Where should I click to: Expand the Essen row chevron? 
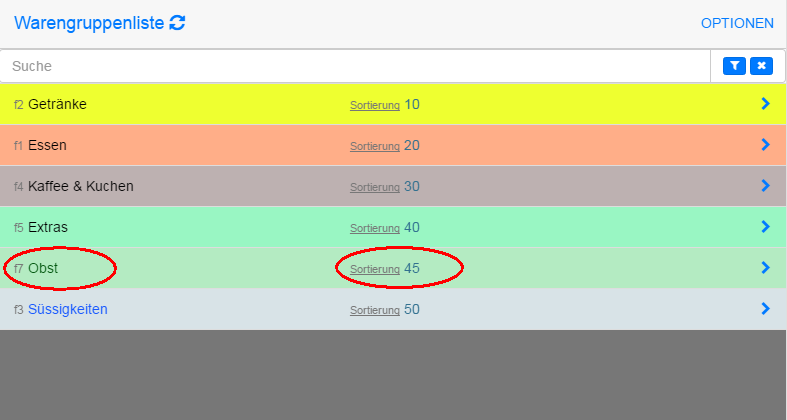click(x=765, y=144)
